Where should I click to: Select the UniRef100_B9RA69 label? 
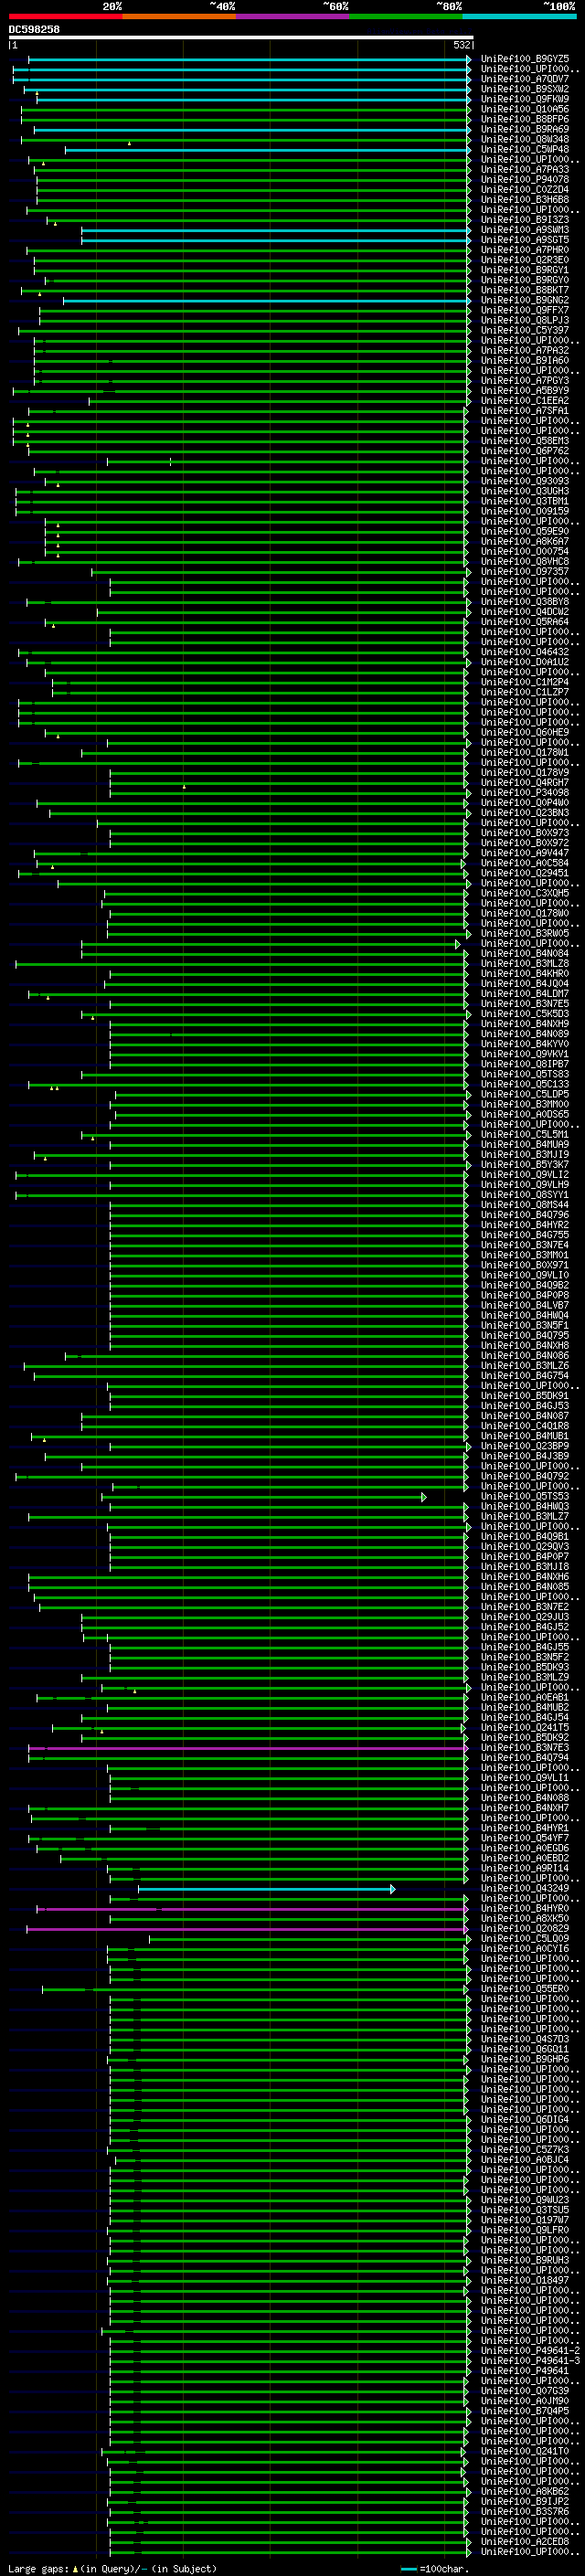pos(525,130)
